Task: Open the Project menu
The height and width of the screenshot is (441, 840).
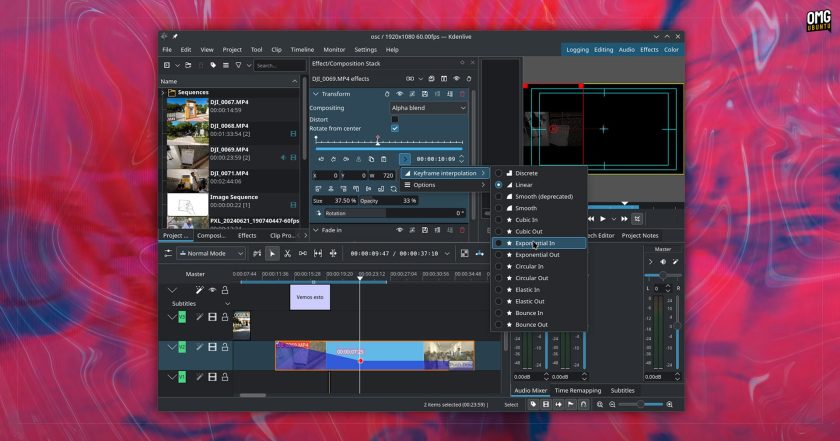Action: (232, 49)
